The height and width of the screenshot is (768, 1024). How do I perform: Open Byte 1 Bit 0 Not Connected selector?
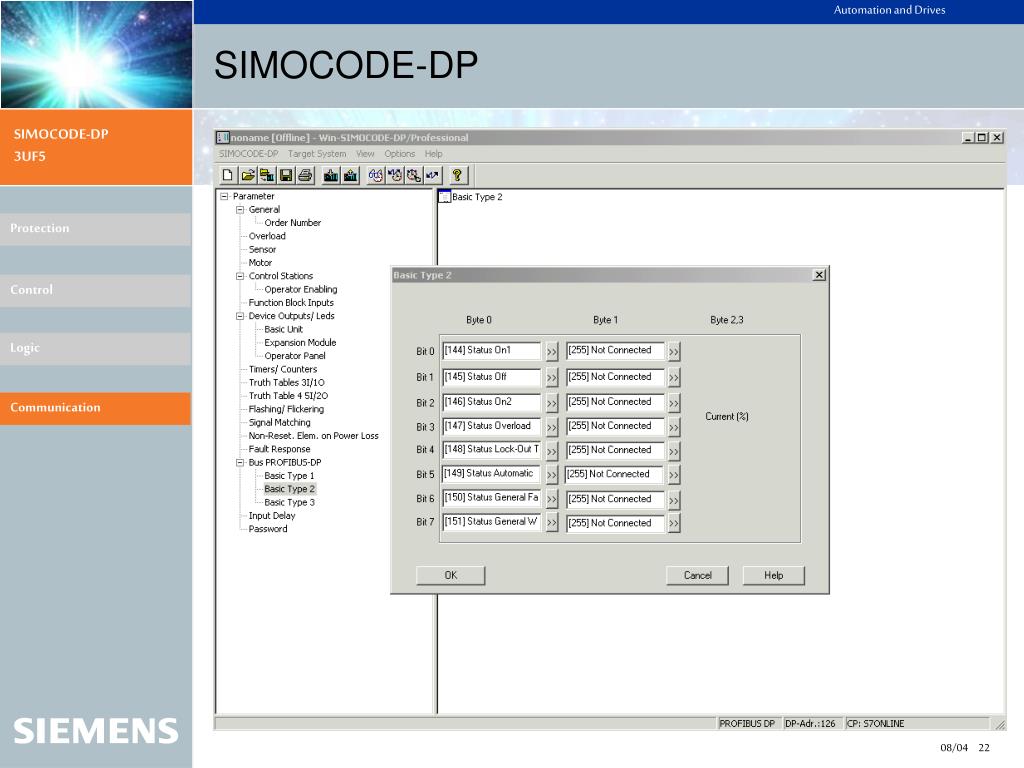pyautogui.click(x=674, y=352)
